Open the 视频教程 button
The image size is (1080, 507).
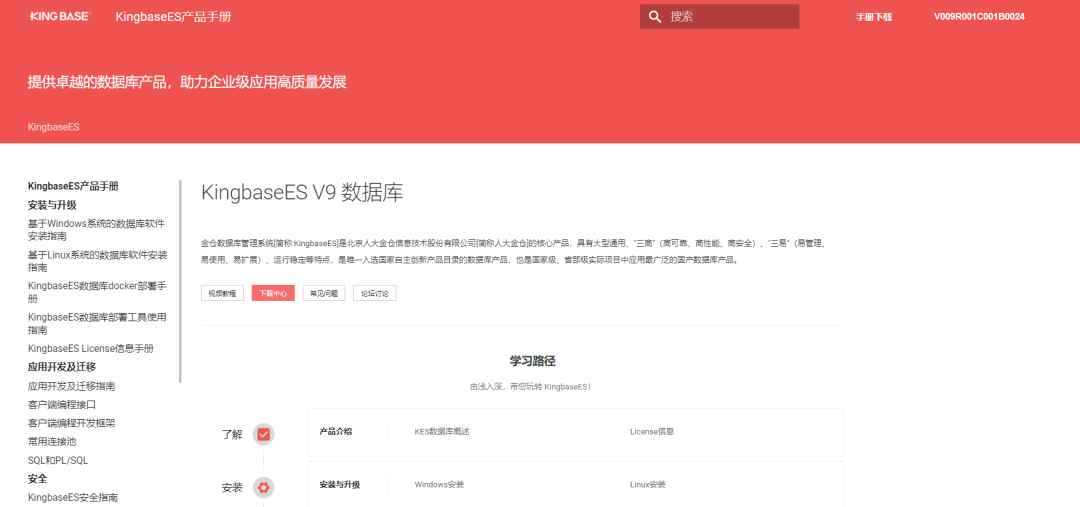pos(222,293)
